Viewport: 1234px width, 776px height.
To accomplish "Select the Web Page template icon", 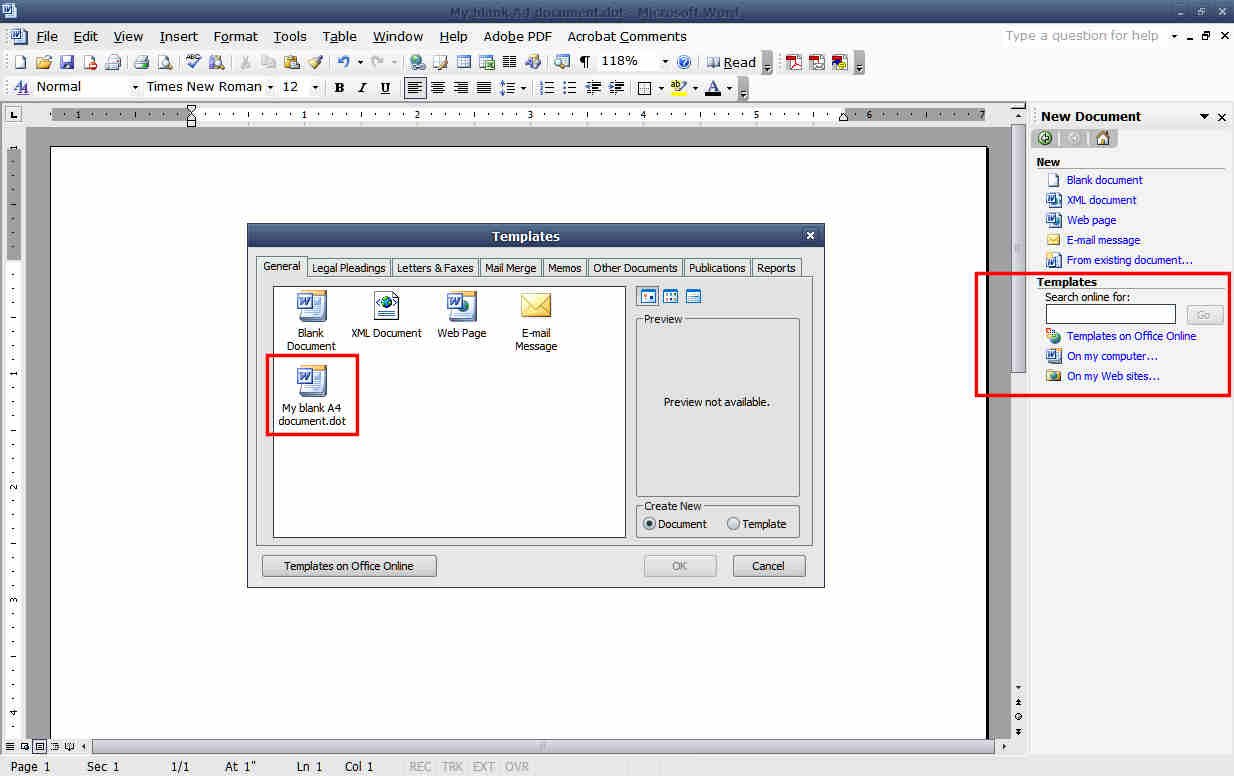I will (x=462, y=314).
